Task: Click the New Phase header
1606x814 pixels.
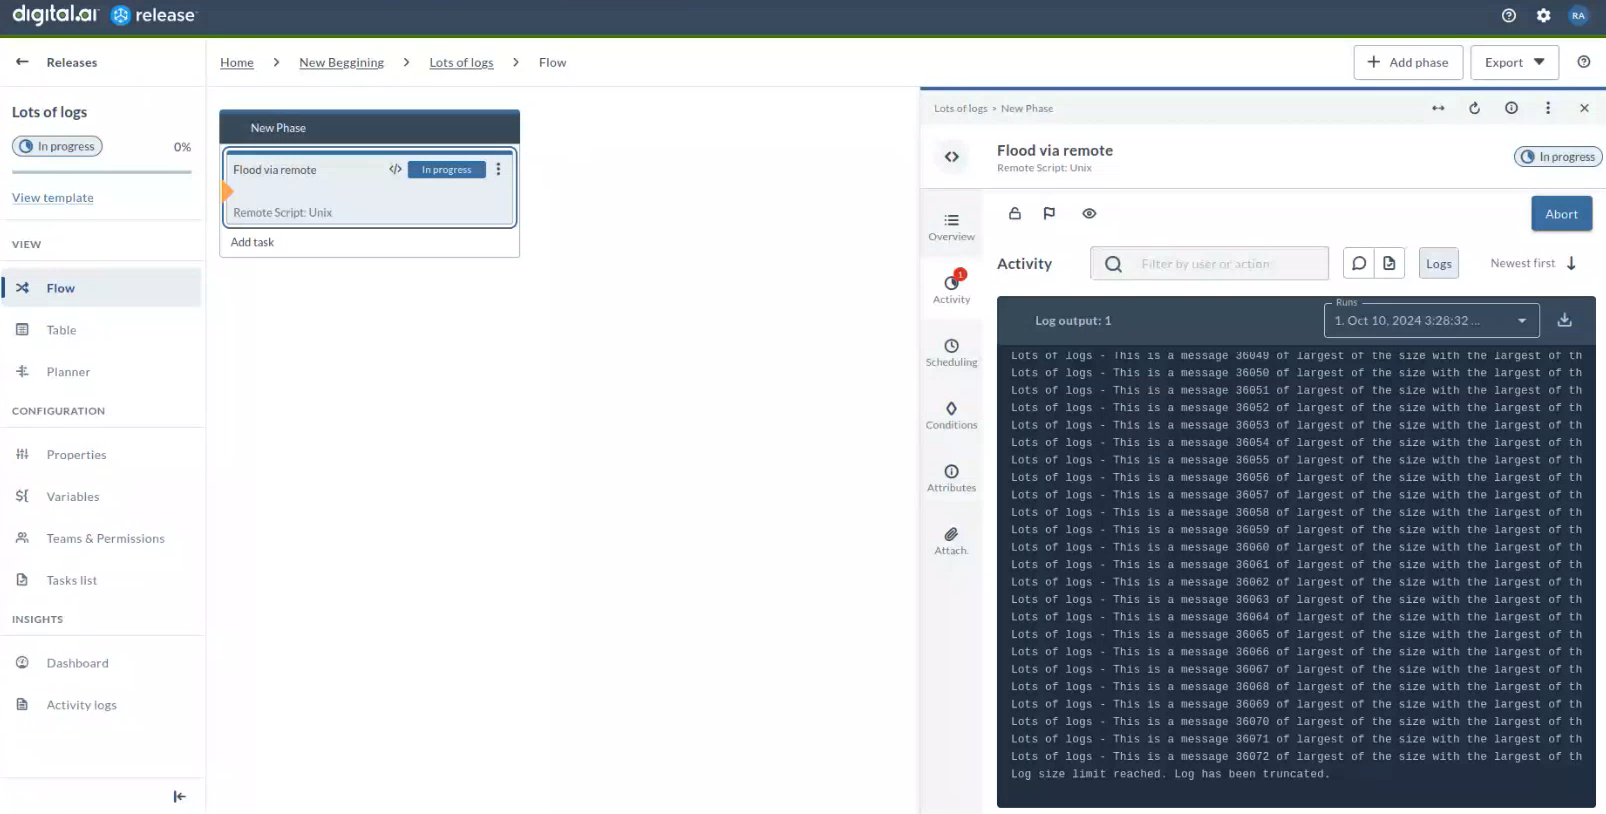Action: (369, 127)
